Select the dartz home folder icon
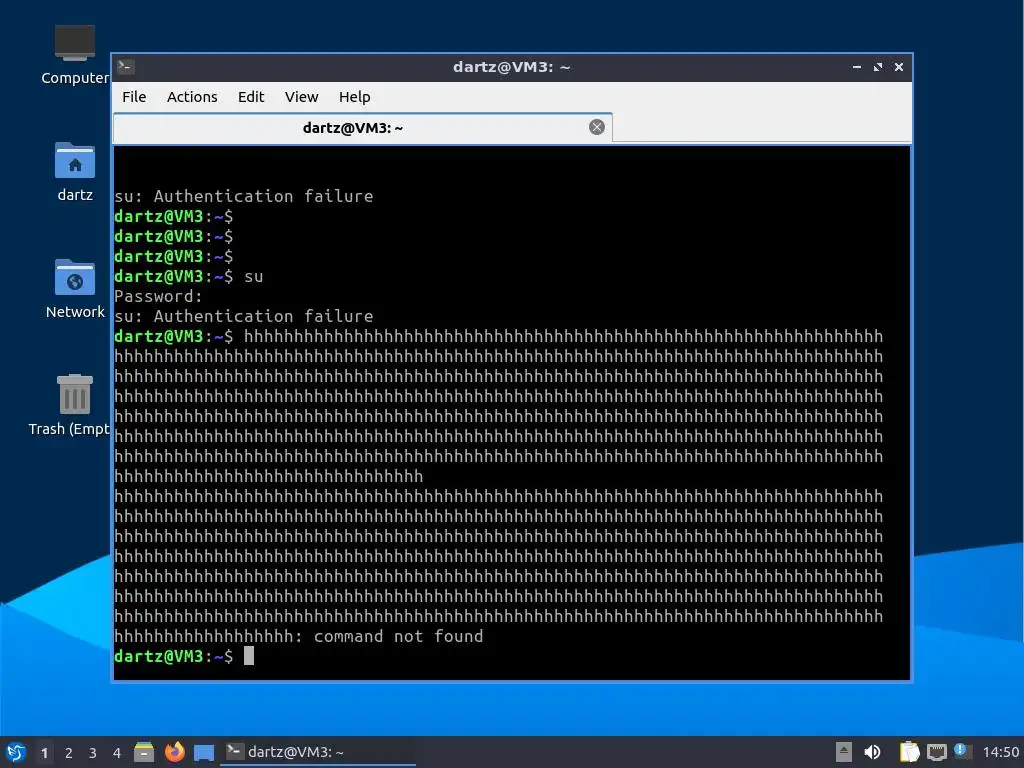Viewport: 1024px width, 768px height. coord(74,172)
